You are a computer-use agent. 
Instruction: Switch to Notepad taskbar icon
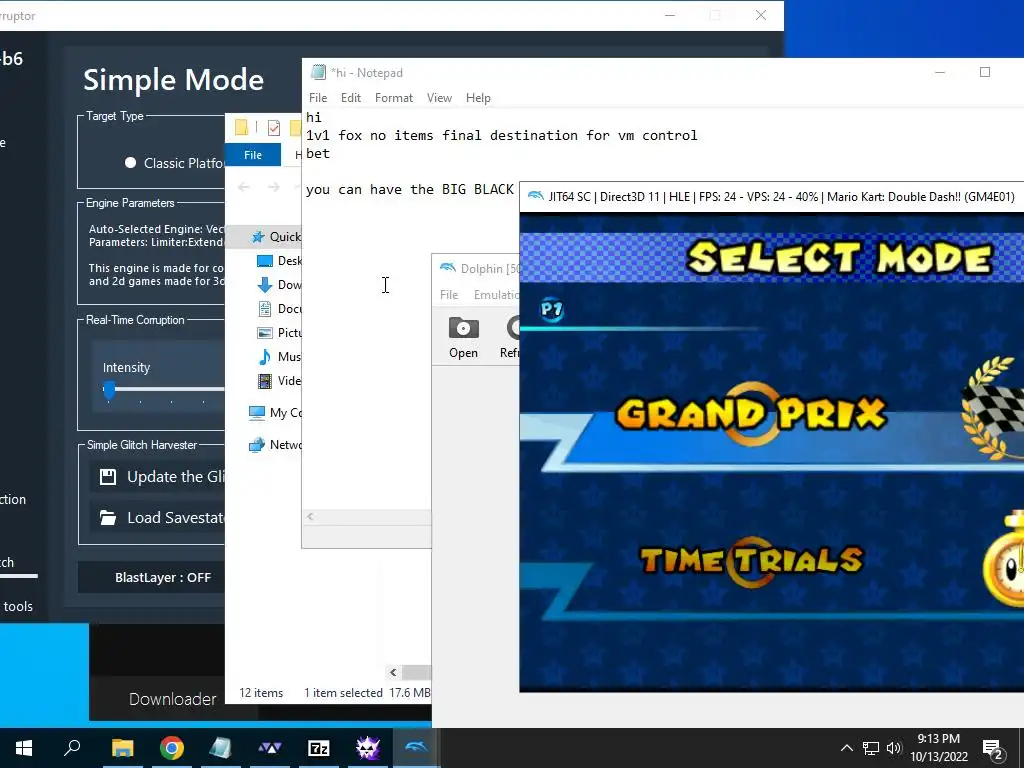[x=220, y=748]
